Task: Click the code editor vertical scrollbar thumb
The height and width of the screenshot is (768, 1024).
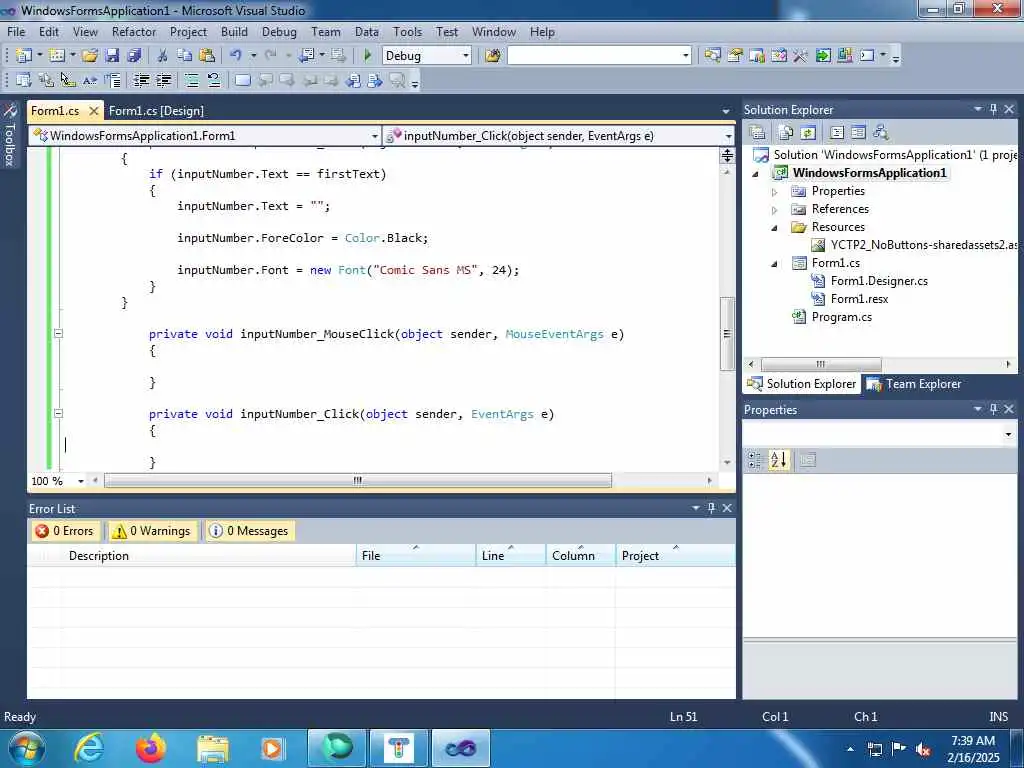Action: [727, 334]
